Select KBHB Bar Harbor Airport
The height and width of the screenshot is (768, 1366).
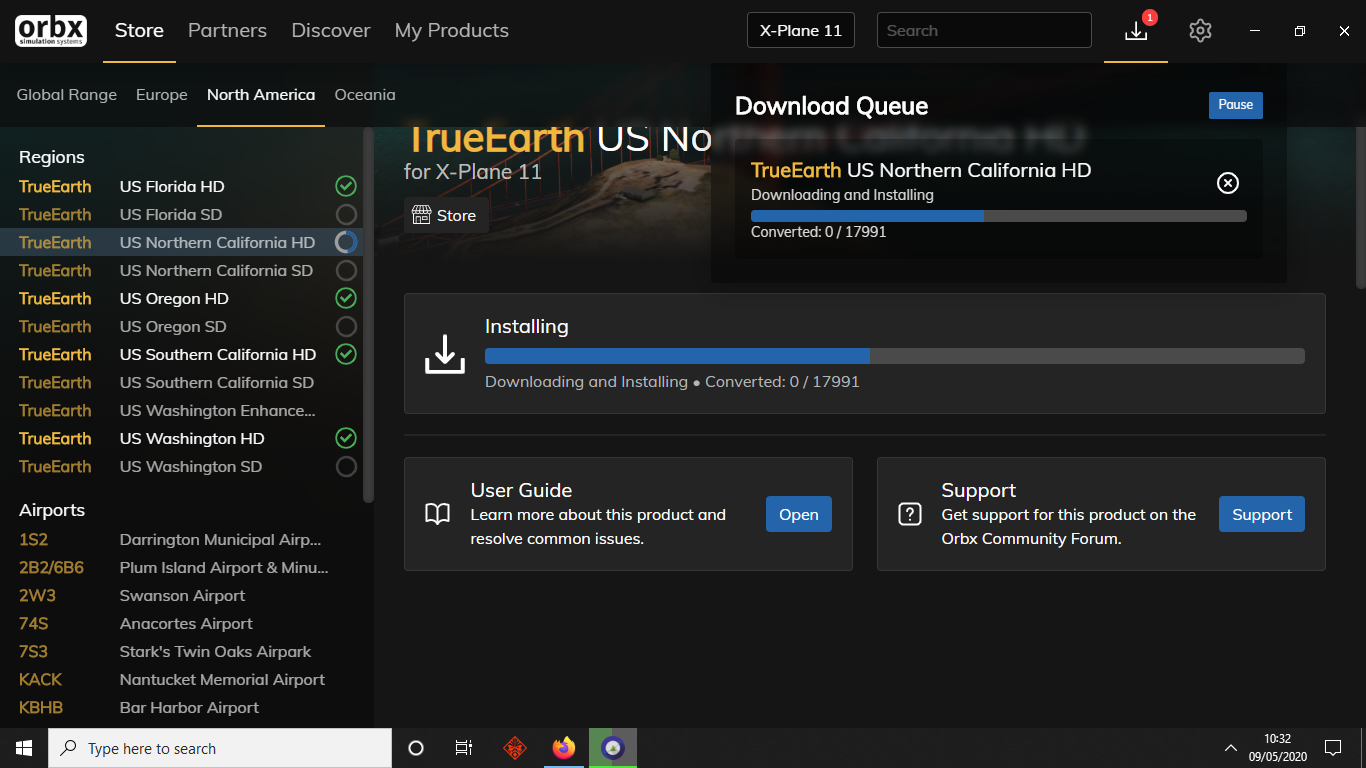pos(180,707)
